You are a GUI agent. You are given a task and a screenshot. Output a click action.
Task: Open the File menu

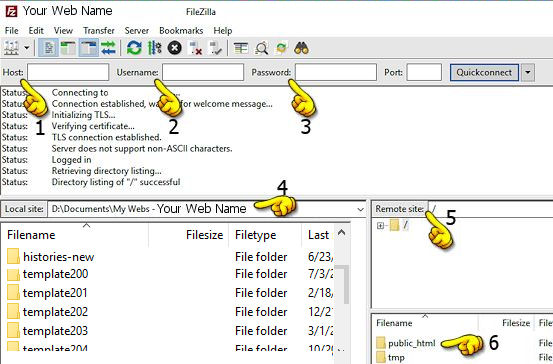click(12, 31)
